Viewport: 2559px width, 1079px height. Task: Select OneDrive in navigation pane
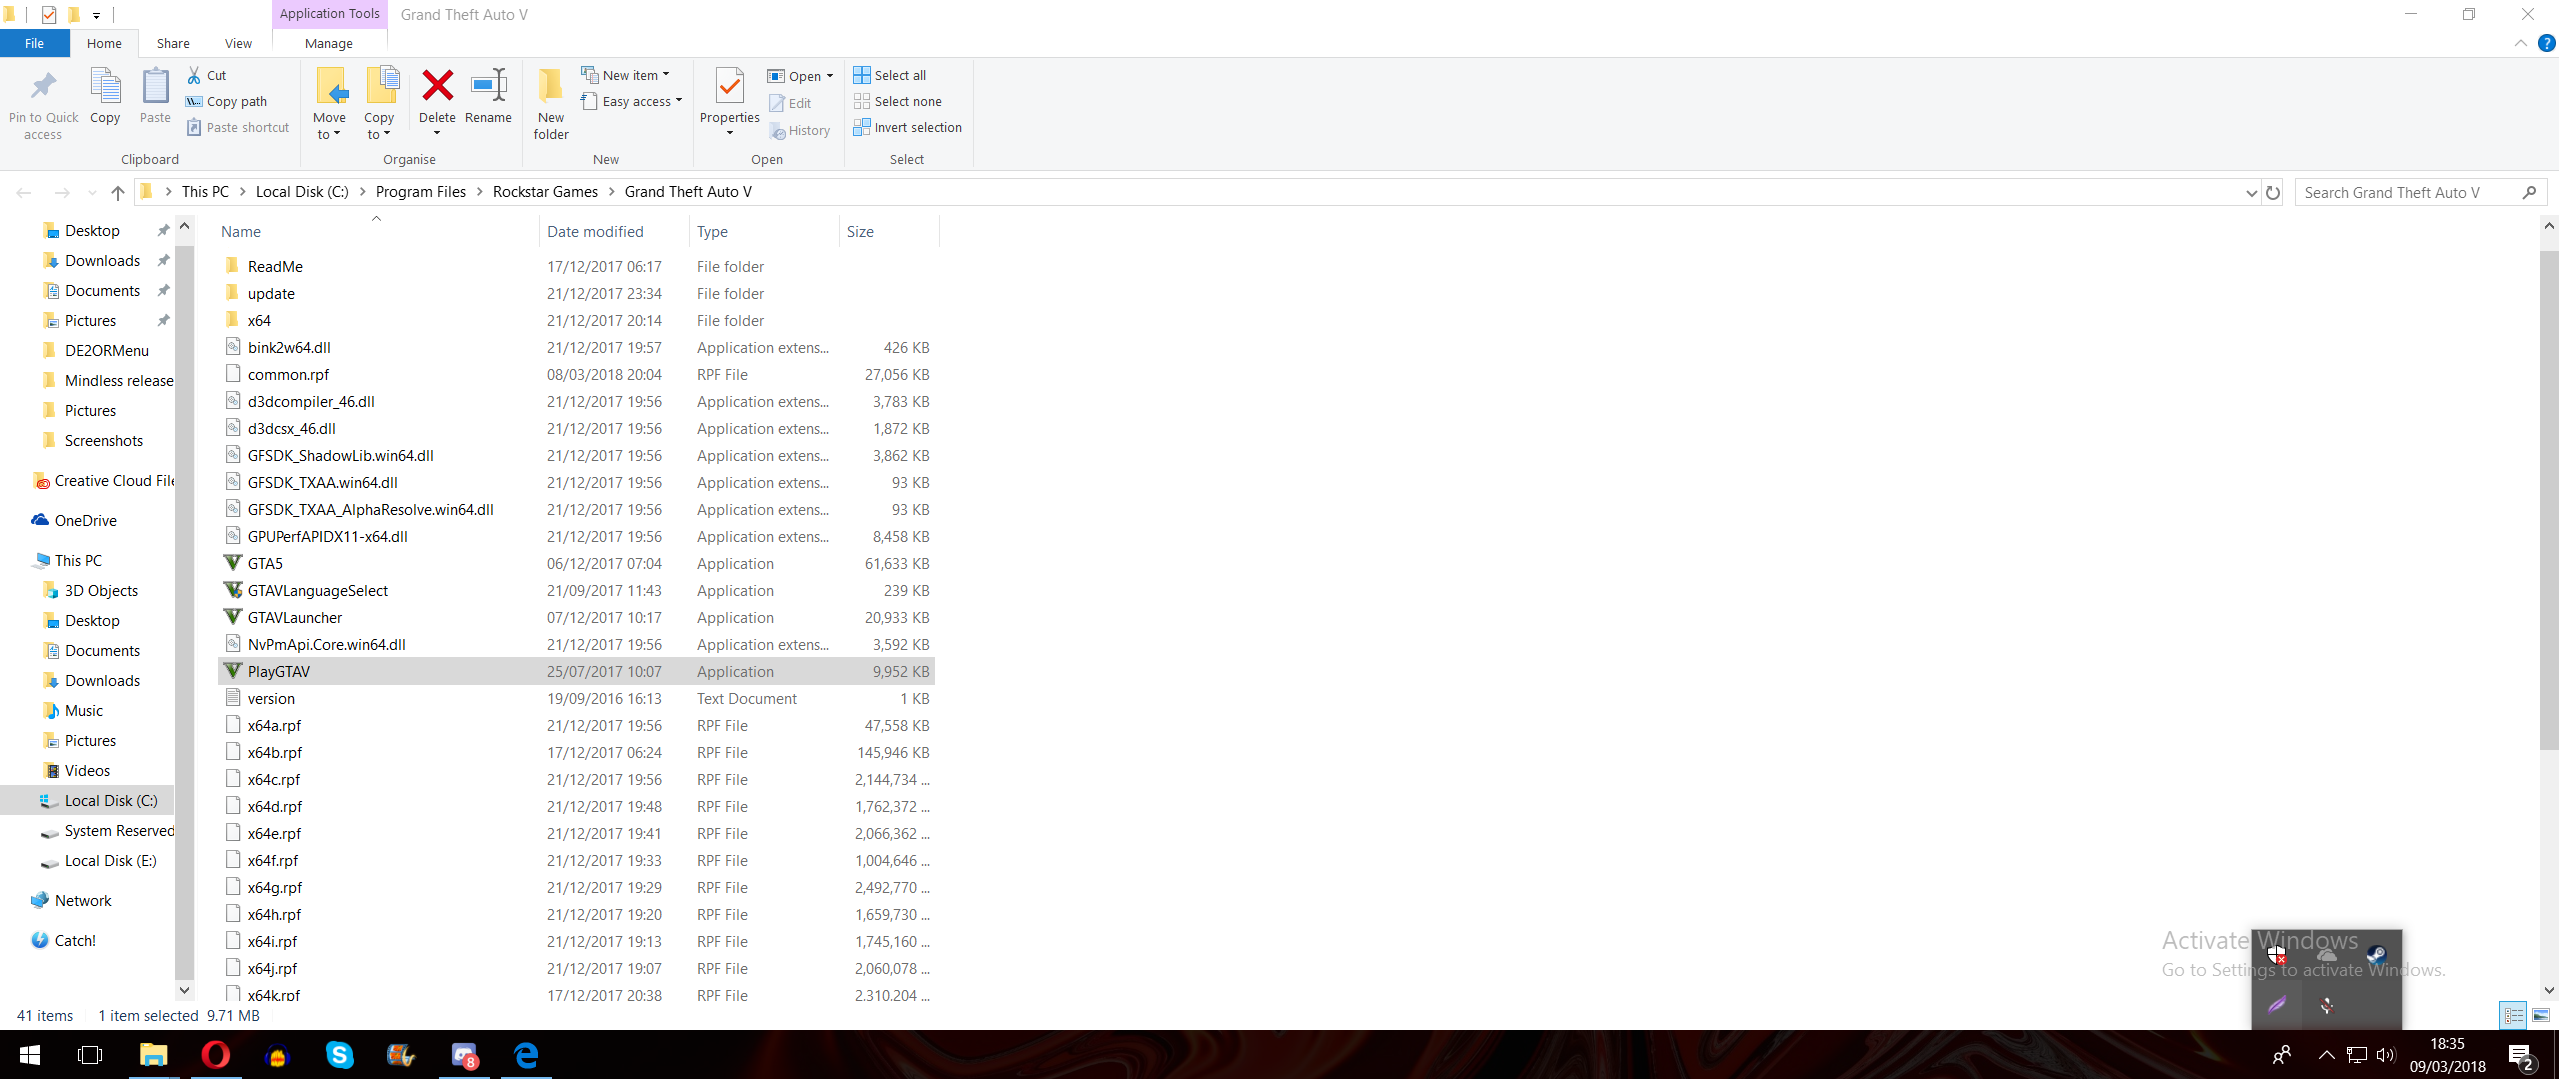click(x=86, y=520)
